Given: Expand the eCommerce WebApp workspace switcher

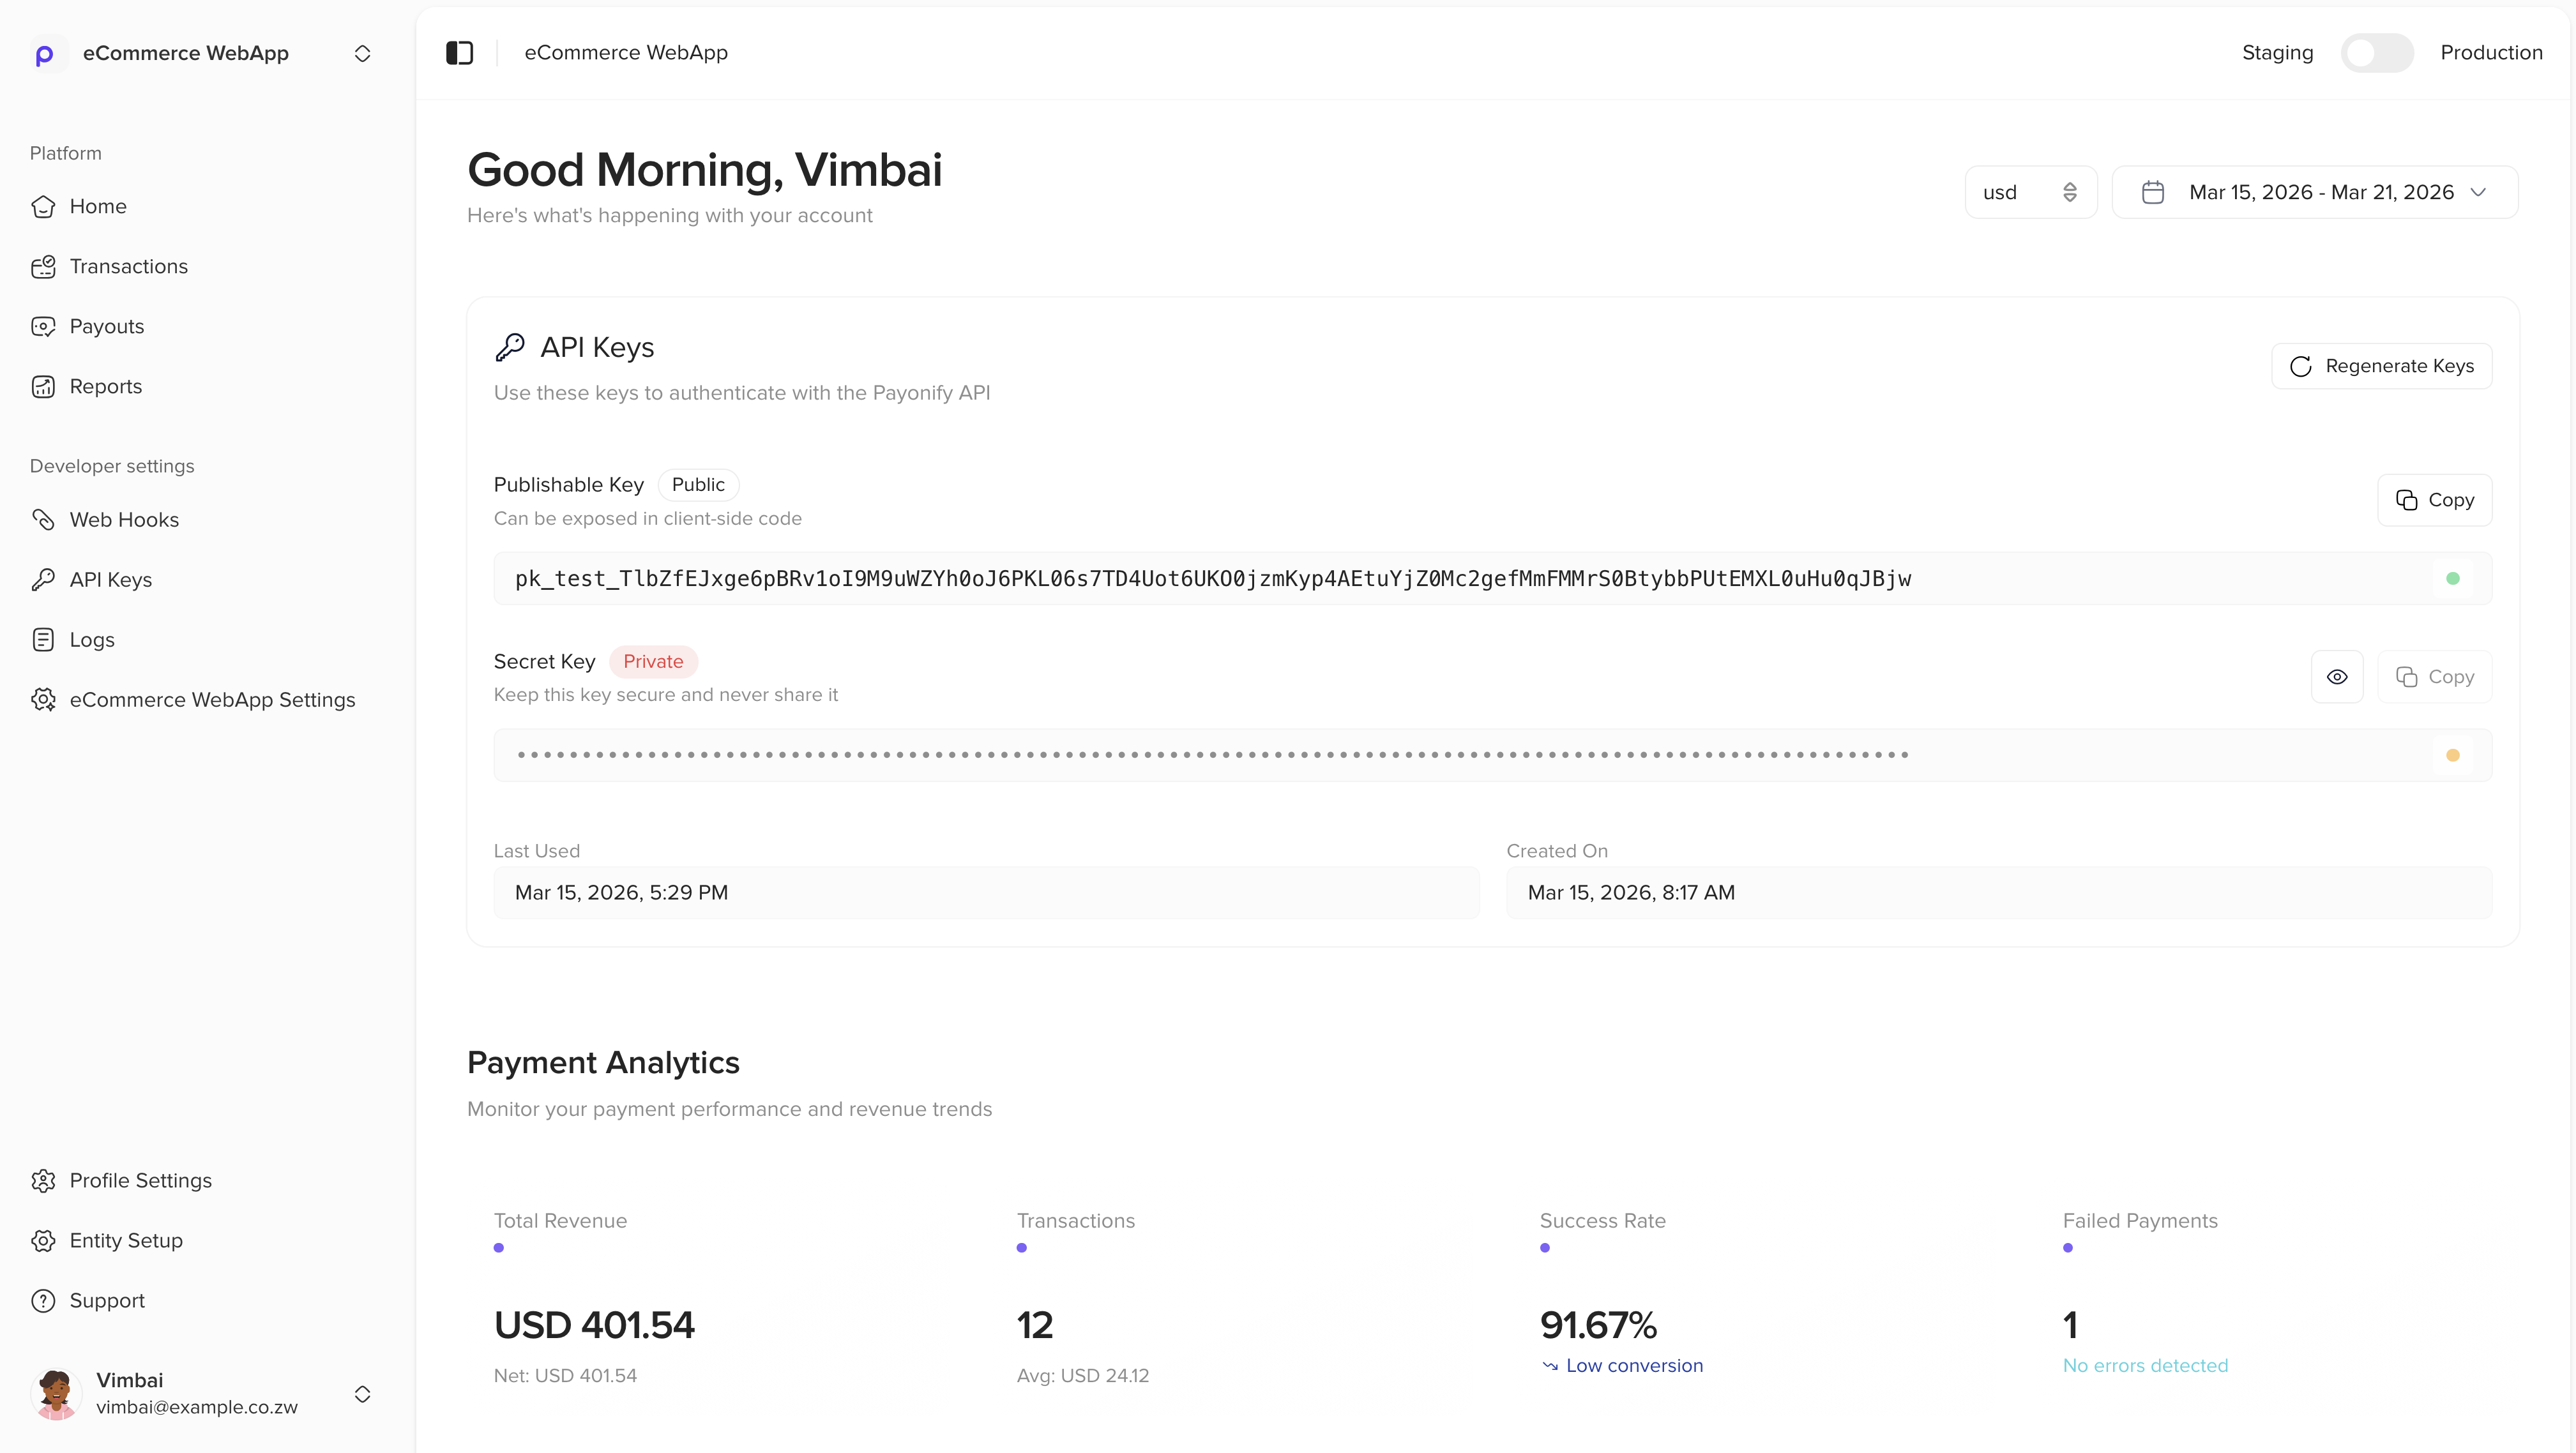Looking at the screenshot, I should click(x=362, y=54).
